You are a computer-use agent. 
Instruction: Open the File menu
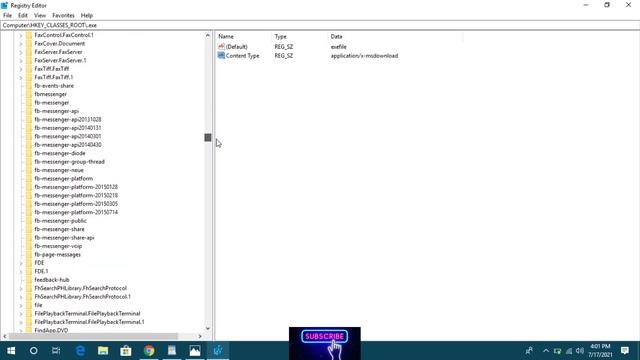7,16
